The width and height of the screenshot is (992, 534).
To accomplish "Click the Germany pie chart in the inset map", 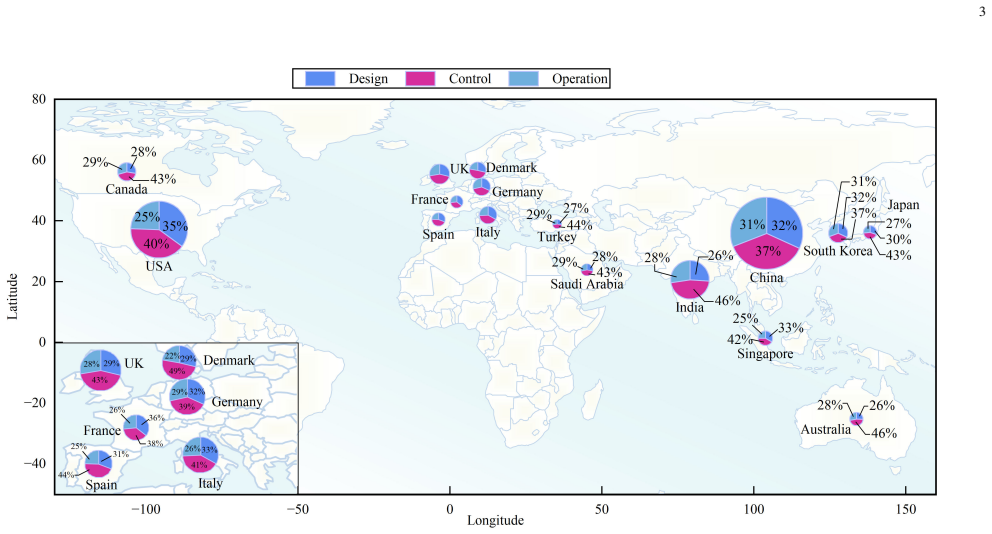I will [187, 397].
